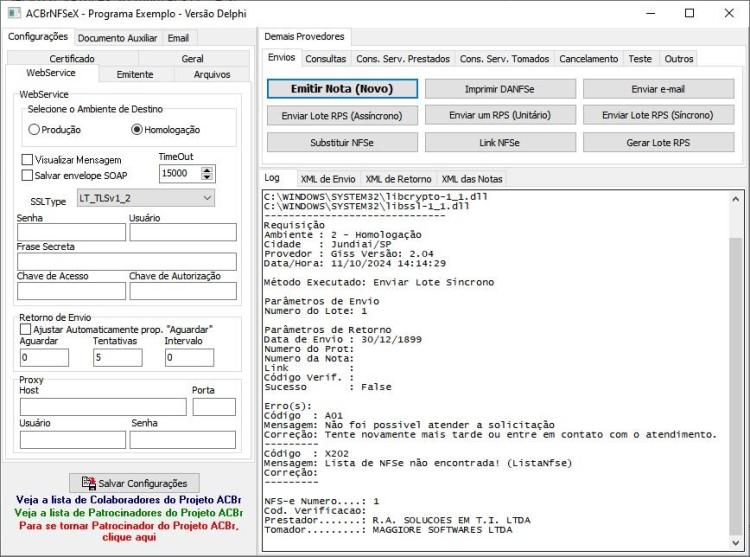Switch to the Certificado tab
The height and width of the screenshot is (557, 750).
[72, 58]
